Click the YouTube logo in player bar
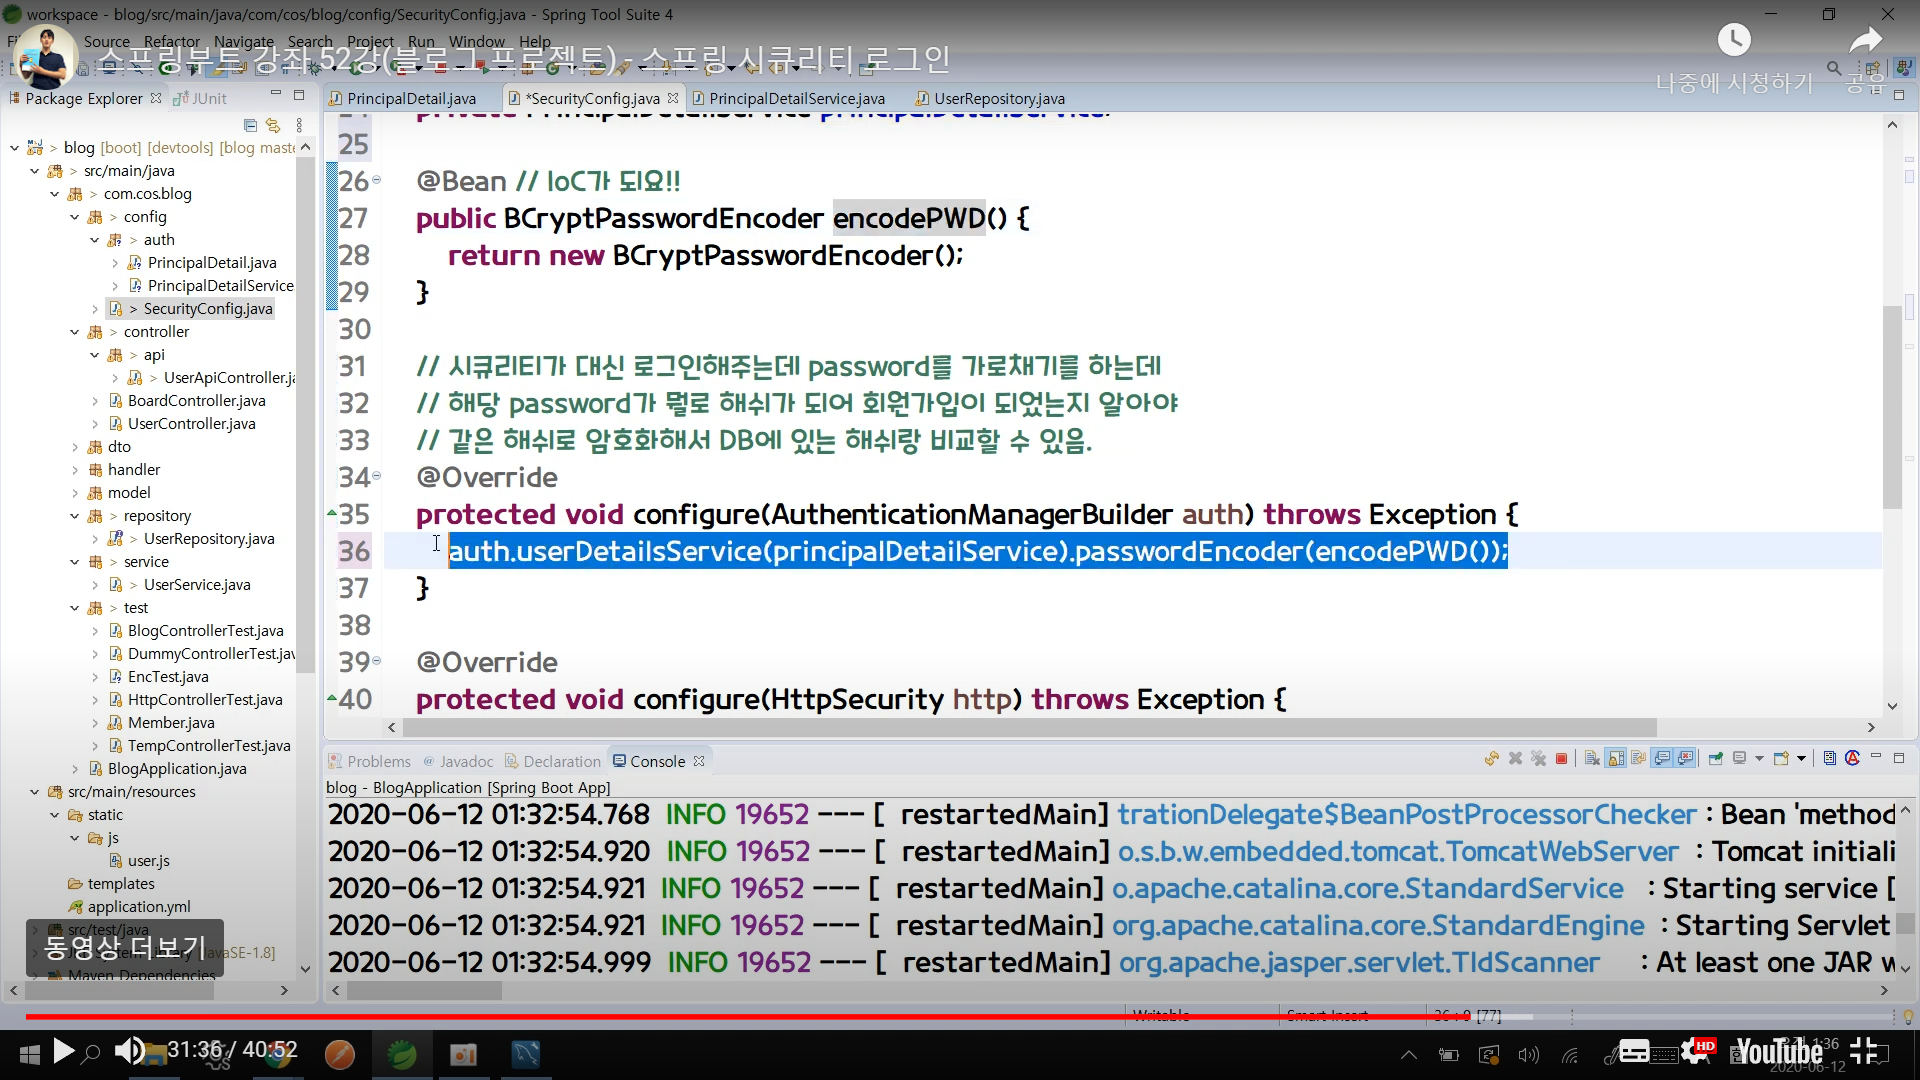The height and width of the screenshot is (1080, 1920). tap(1779, 1051)
